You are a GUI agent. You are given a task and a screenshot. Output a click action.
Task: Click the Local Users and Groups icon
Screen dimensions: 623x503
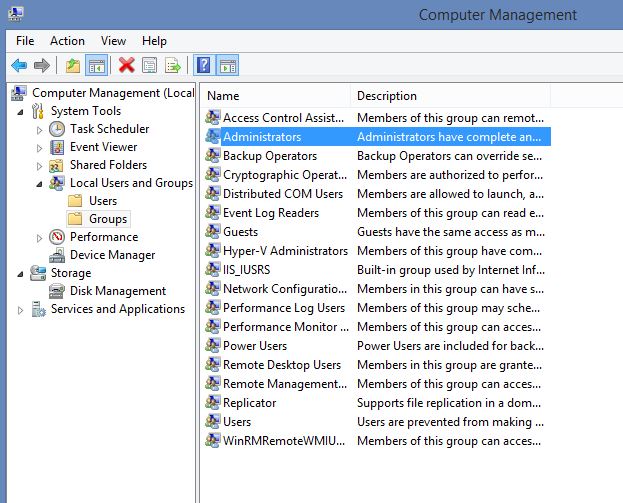pos(57,183)
